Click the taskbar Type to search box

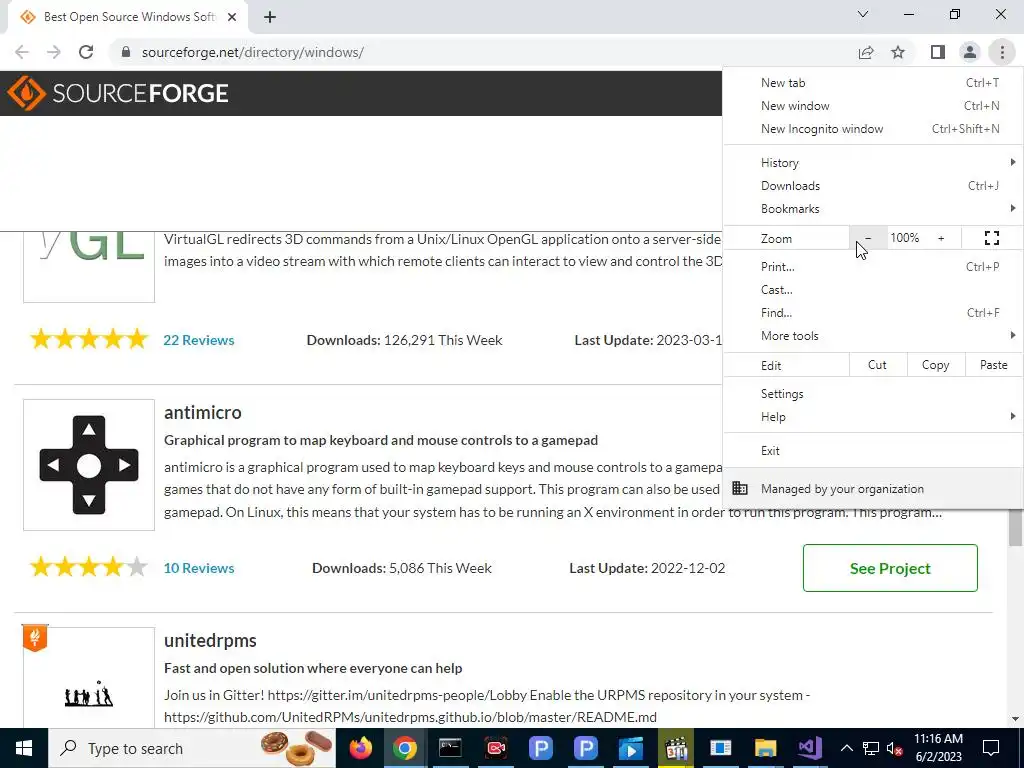192,748
